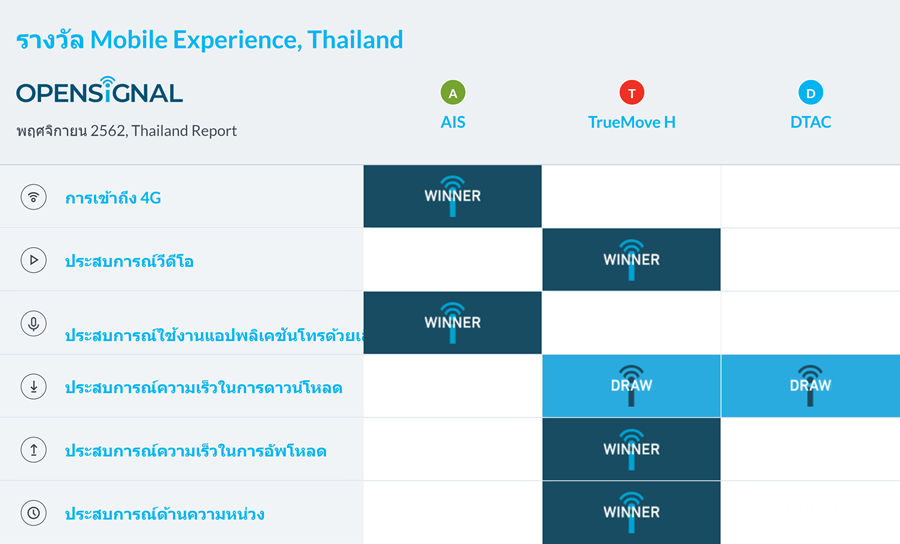Open ประสบการณ์ความเร็วในการดาวน์โหลด link
Image resolution: width=900 pixels, height=544 pixels.
pos(203,387)
